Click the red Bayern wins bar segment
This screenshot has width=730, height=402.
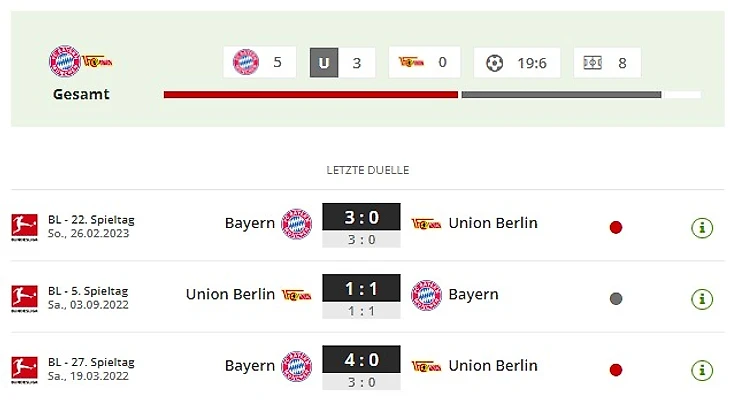(x=310, y=95)
